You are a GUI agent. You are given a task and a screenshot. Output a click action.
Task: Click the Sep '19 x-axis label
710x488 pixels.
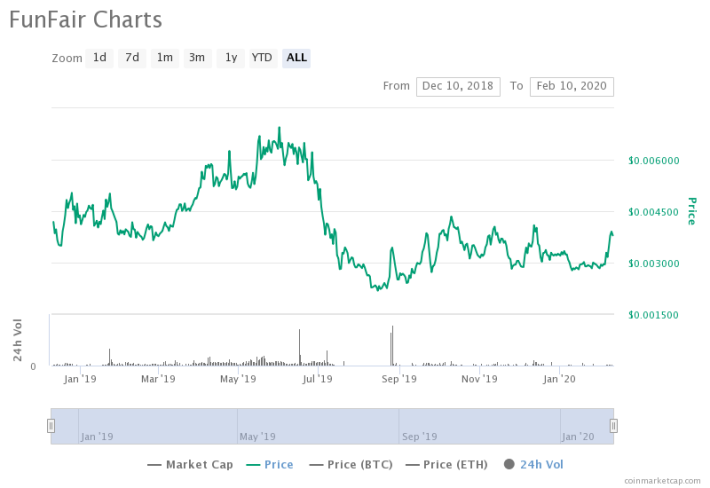click(x=399, y=379)
